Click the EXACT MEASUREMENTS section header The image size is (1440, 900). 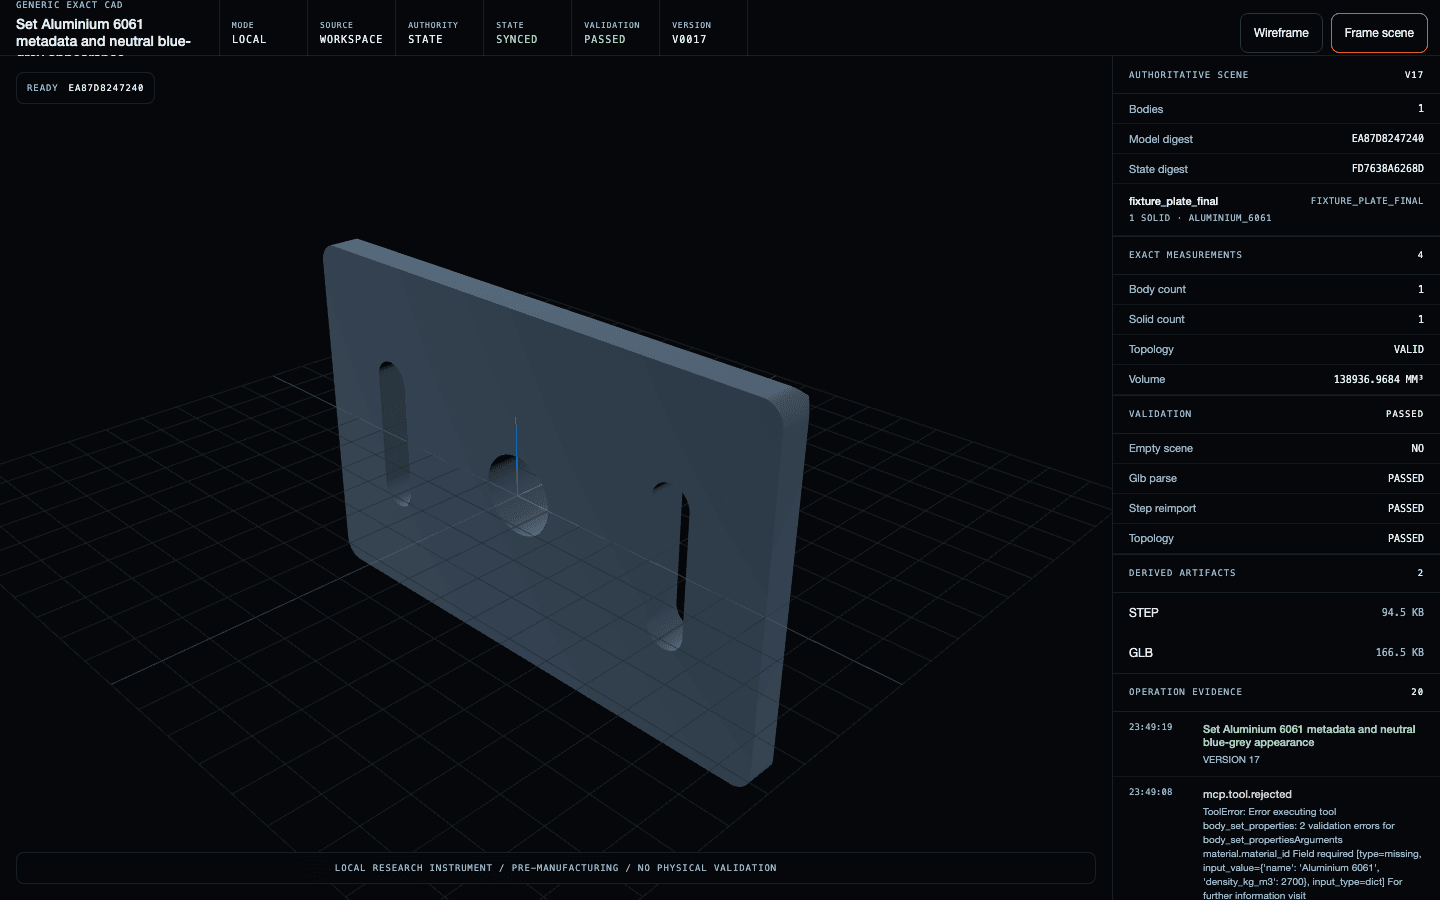pyautogui.click(x=1276, y=255)
